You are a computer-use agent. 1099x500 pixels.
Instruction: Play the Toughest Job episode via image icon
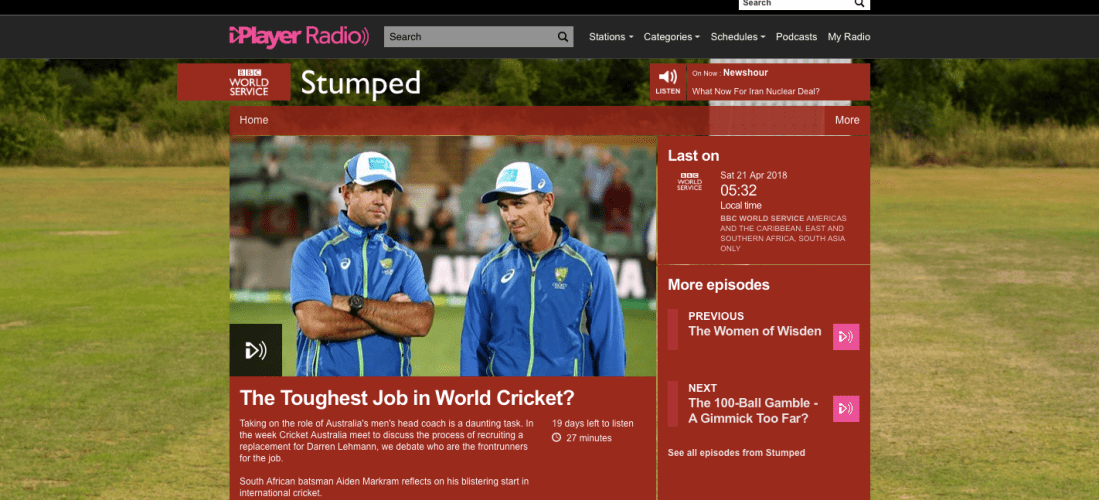tap(255, 350)
